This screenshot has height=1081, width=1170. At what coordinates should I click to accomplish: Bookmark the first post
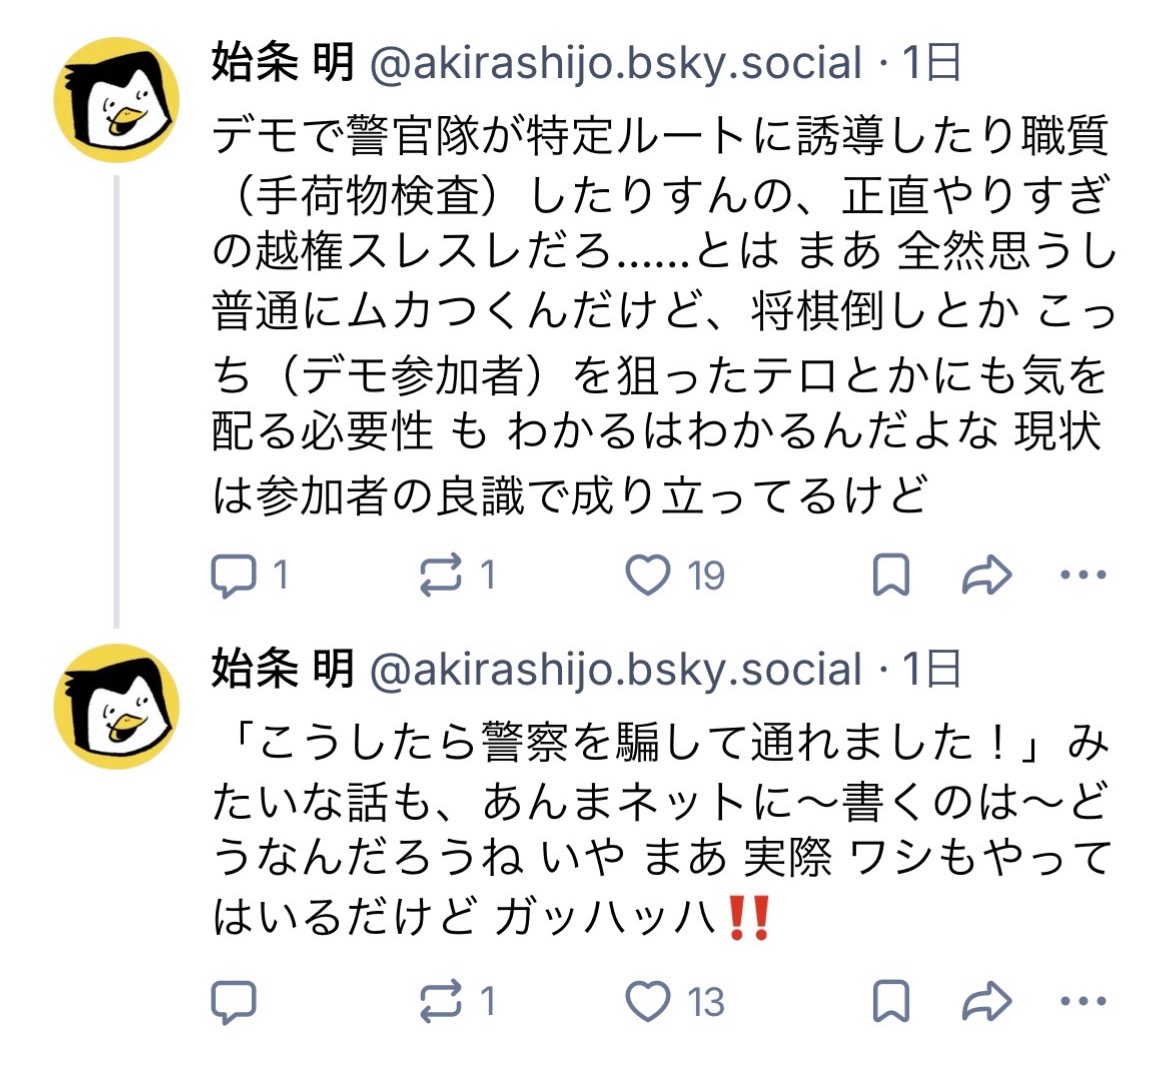(x=891, y=575)
